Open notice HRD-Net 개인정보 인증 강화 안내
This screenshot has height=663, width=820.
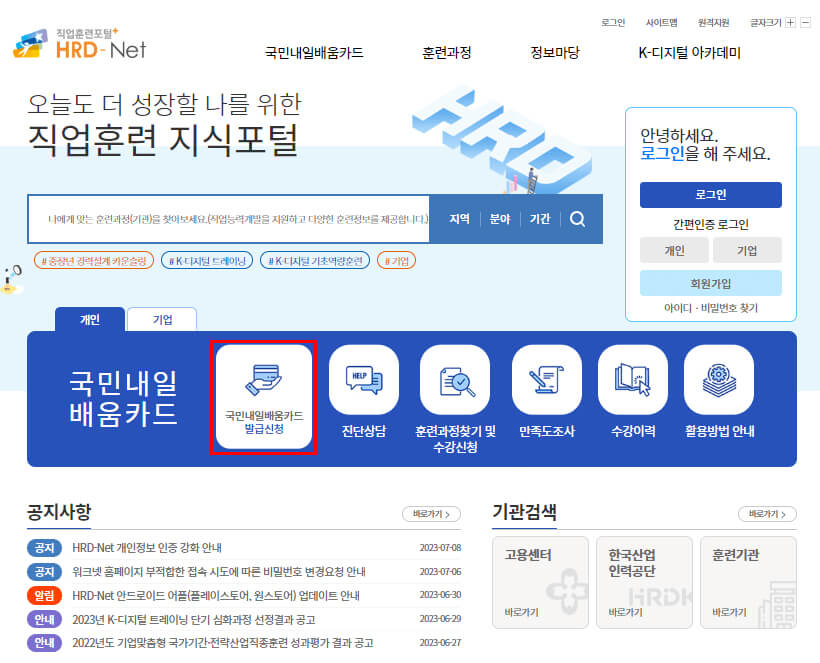click(x=147, y=547)
